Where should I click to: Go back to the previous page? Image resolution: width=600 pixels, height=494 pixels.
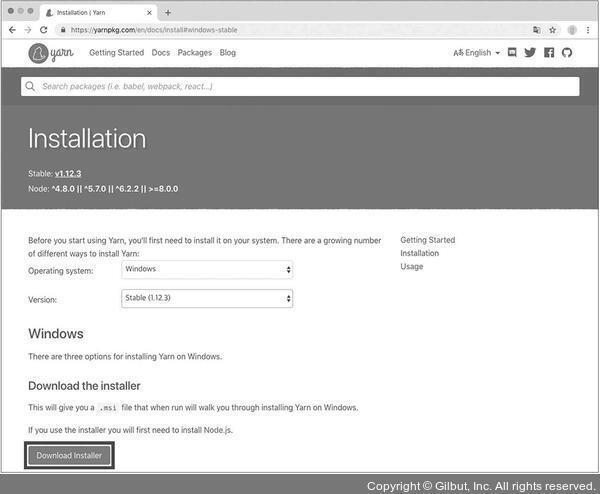[x=12, y=30]
